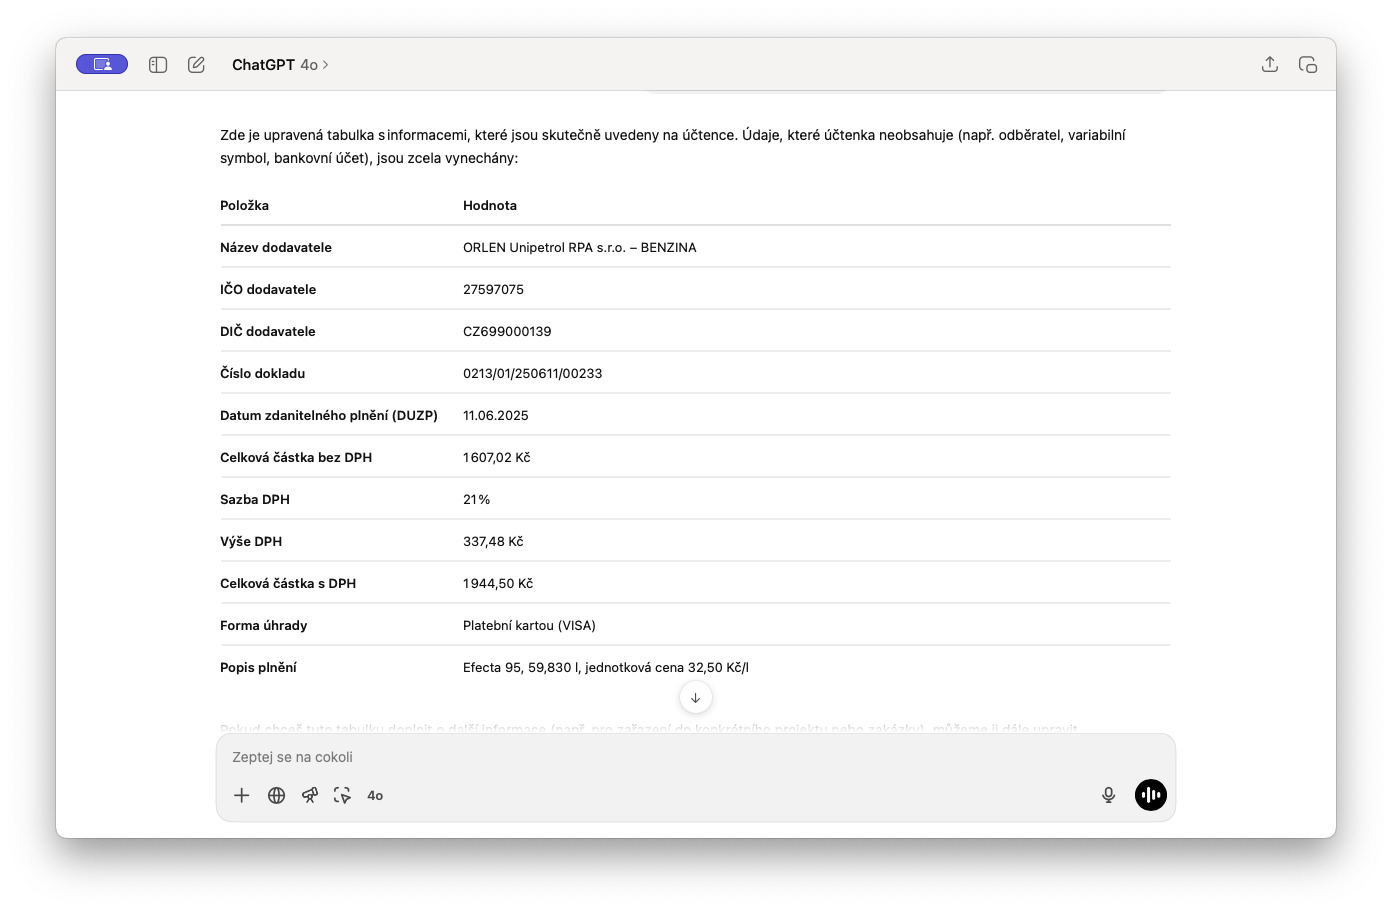Open the deep research telescope icon

click(310, 795)
